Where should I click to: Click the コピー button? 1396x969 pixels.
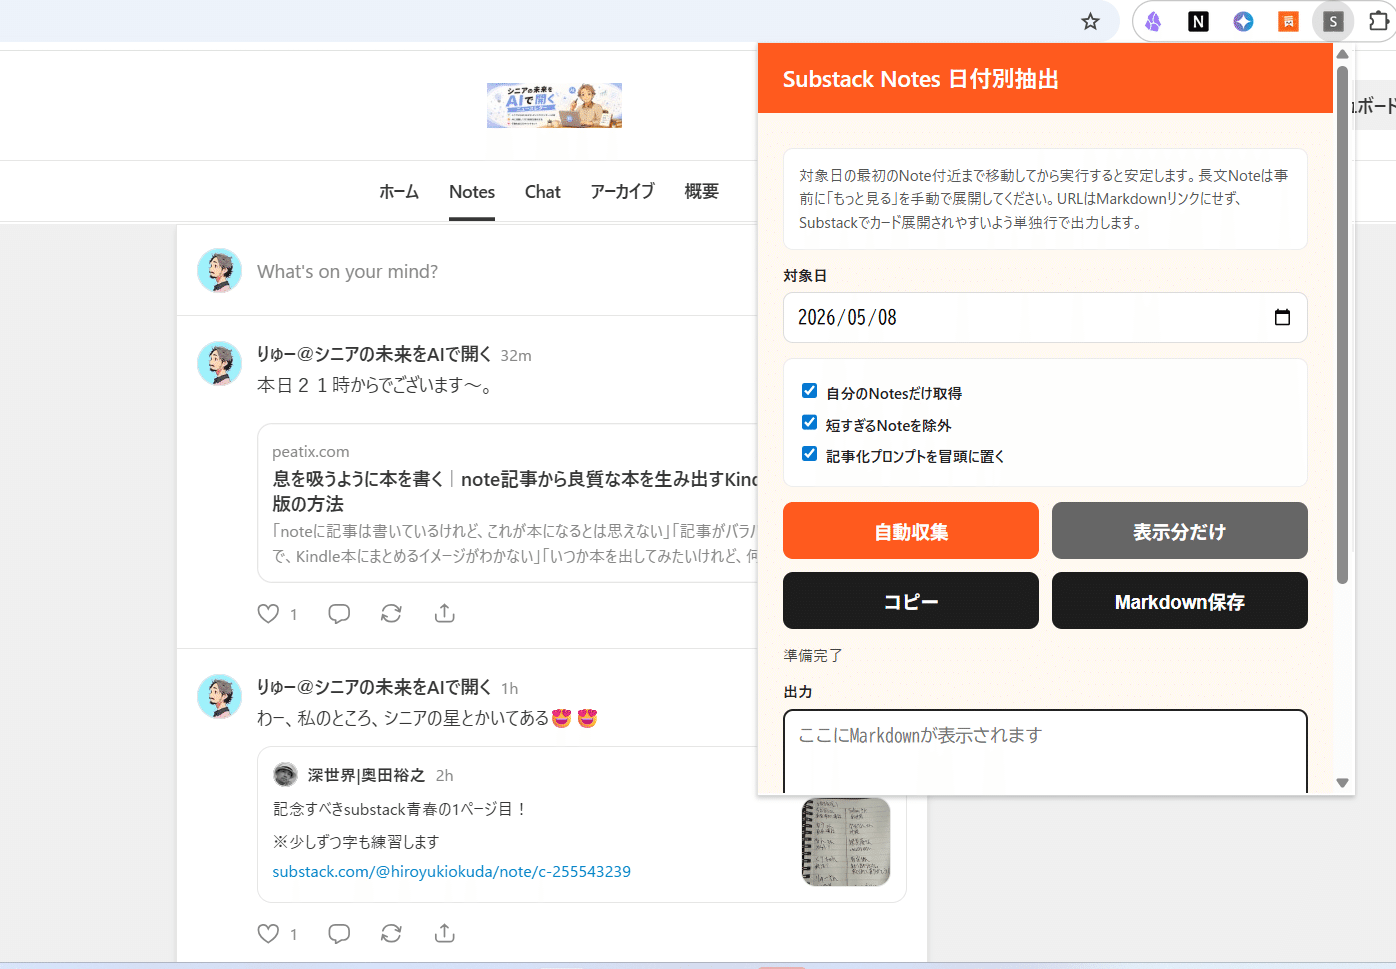[x=911, y=601]
